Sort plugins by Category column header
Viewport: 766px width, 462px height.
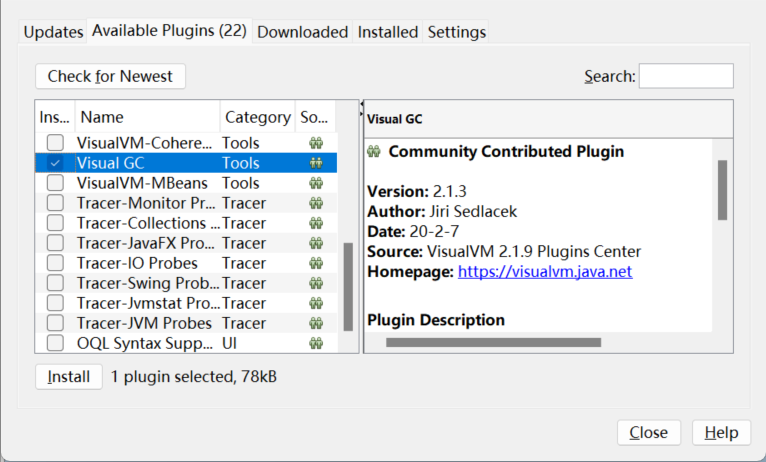click(257, 117)
